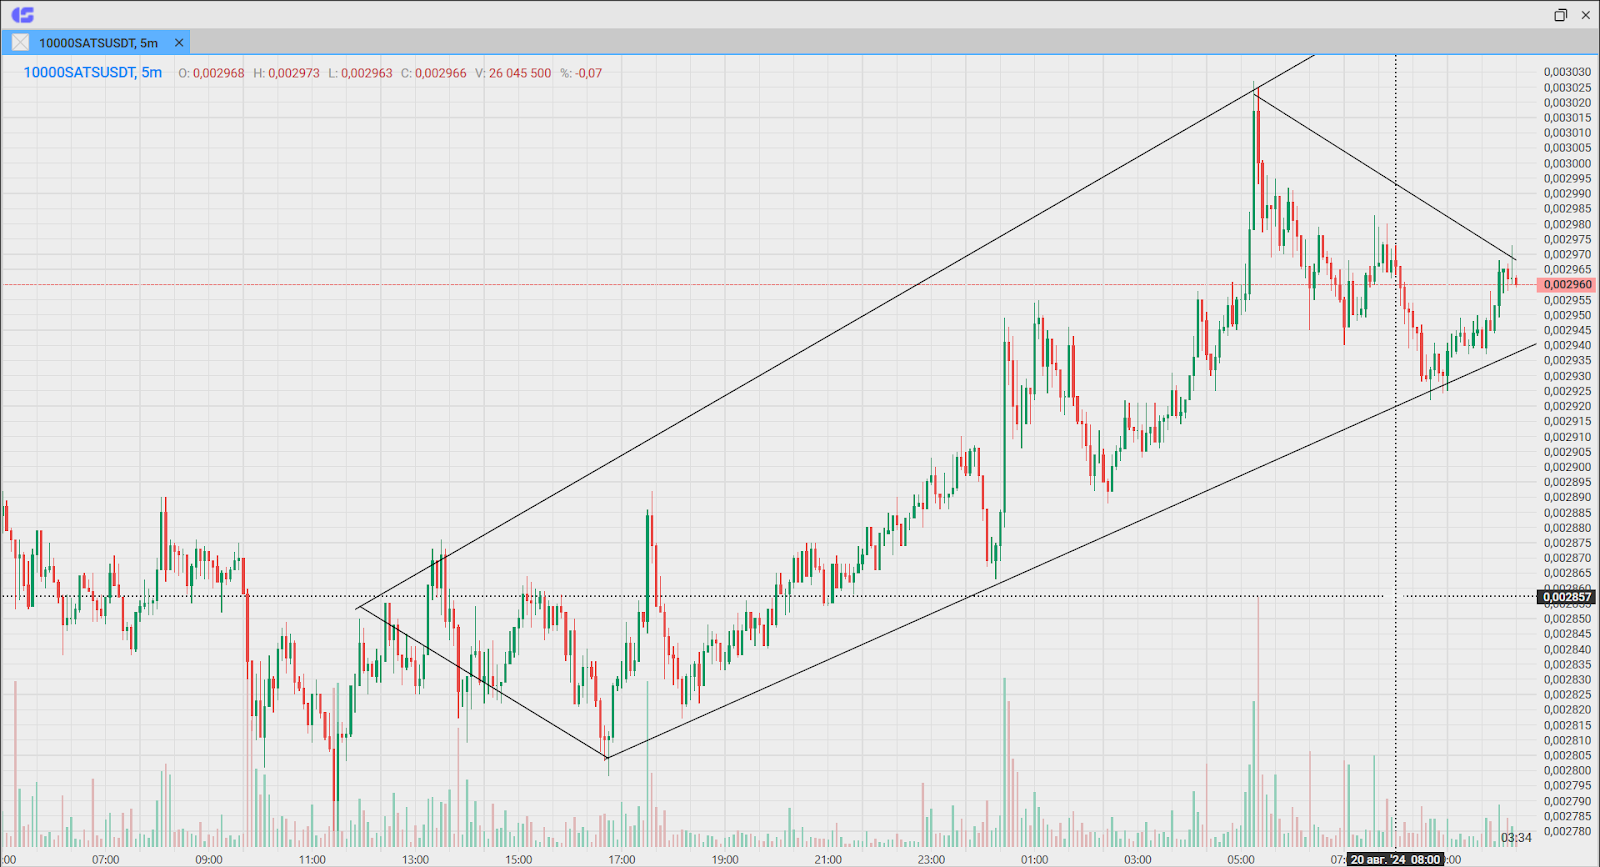Screen dimensions: 1600x867
Task: Click the 13:00 mark on the time axis
Action: 415,859
